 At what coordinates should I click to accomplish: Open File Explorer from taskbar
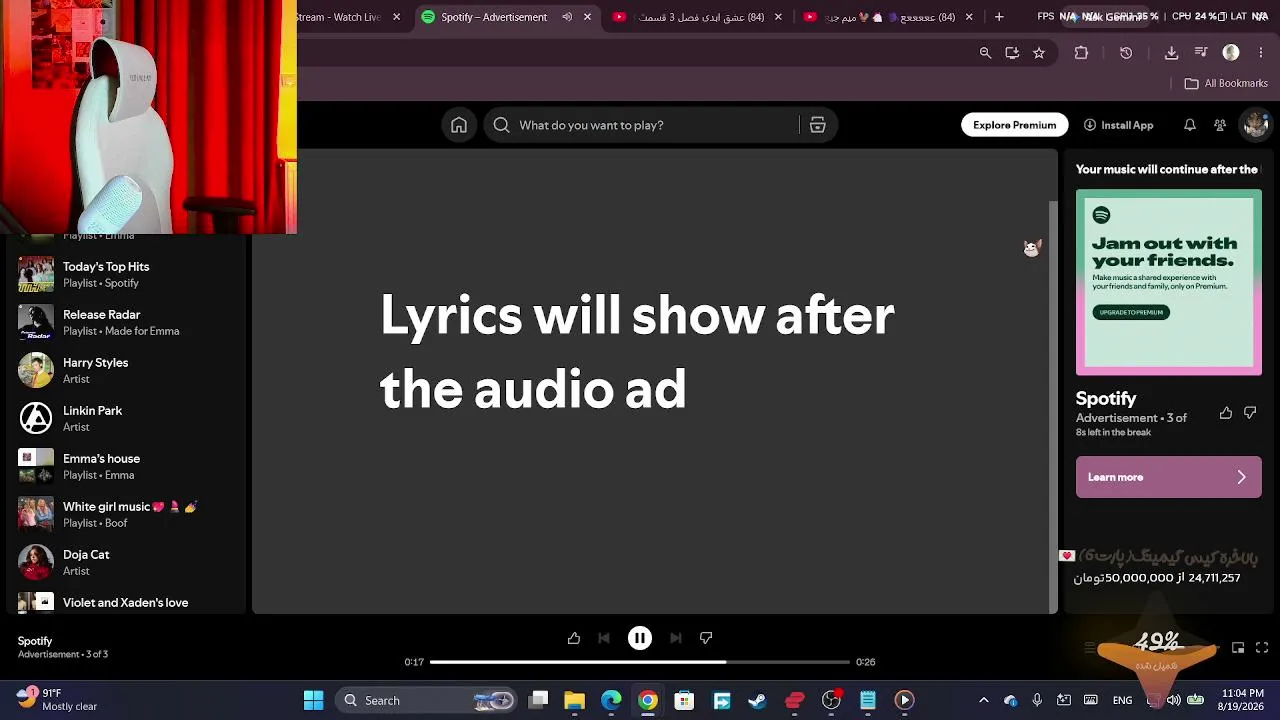574,700
